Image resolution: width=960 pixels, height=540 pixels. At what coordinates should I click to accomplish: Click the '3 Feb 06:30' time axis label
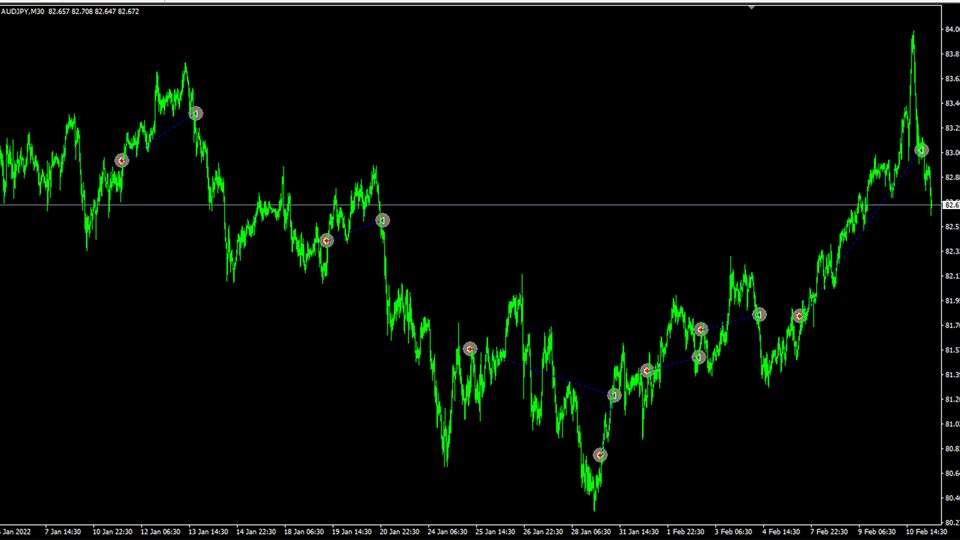coord(733,532)
